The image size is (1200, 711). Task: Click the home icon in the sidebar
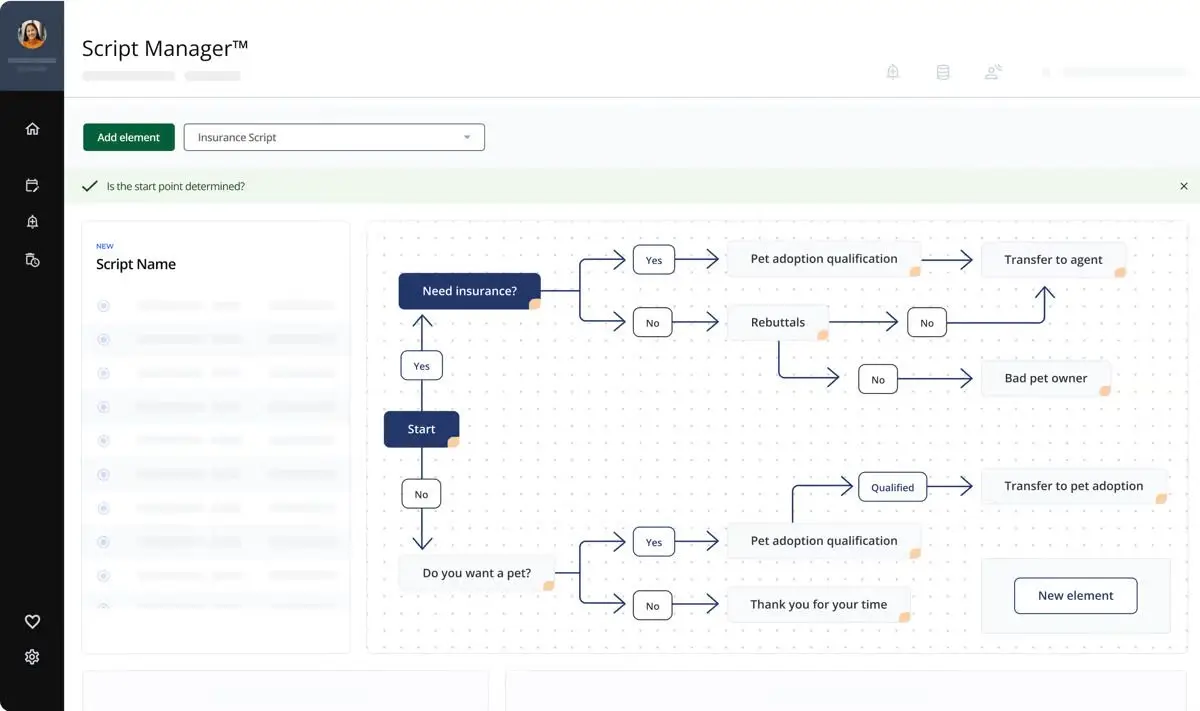(x=32, y=129)
